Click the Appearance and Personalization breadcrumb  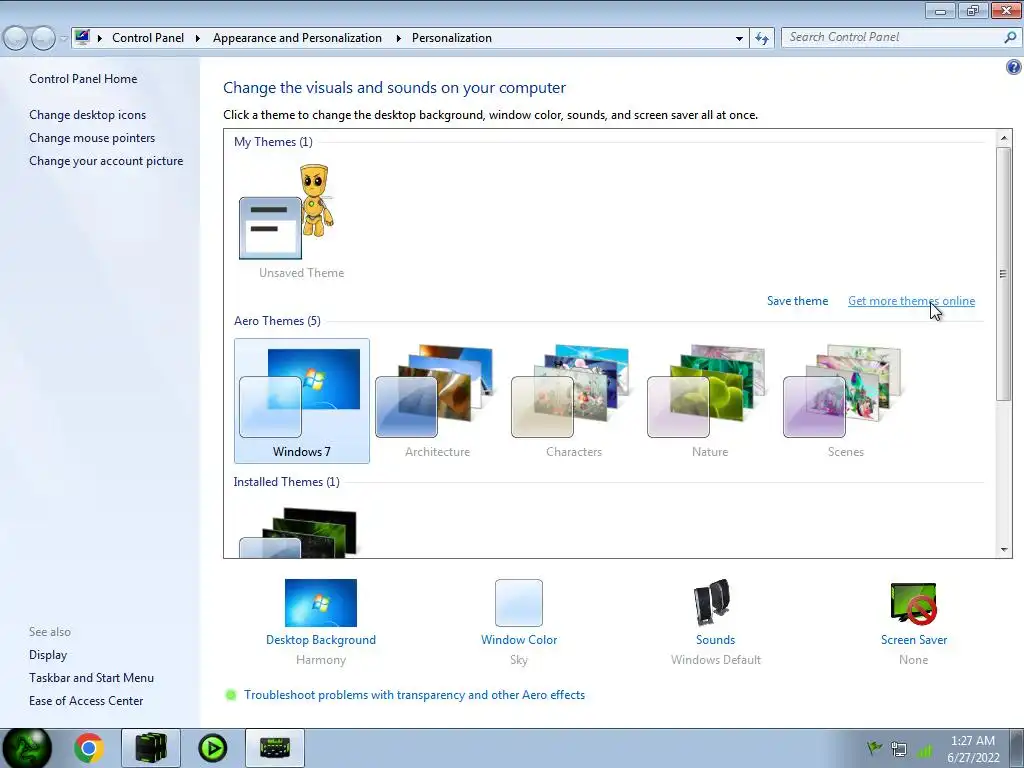(297, 38)
